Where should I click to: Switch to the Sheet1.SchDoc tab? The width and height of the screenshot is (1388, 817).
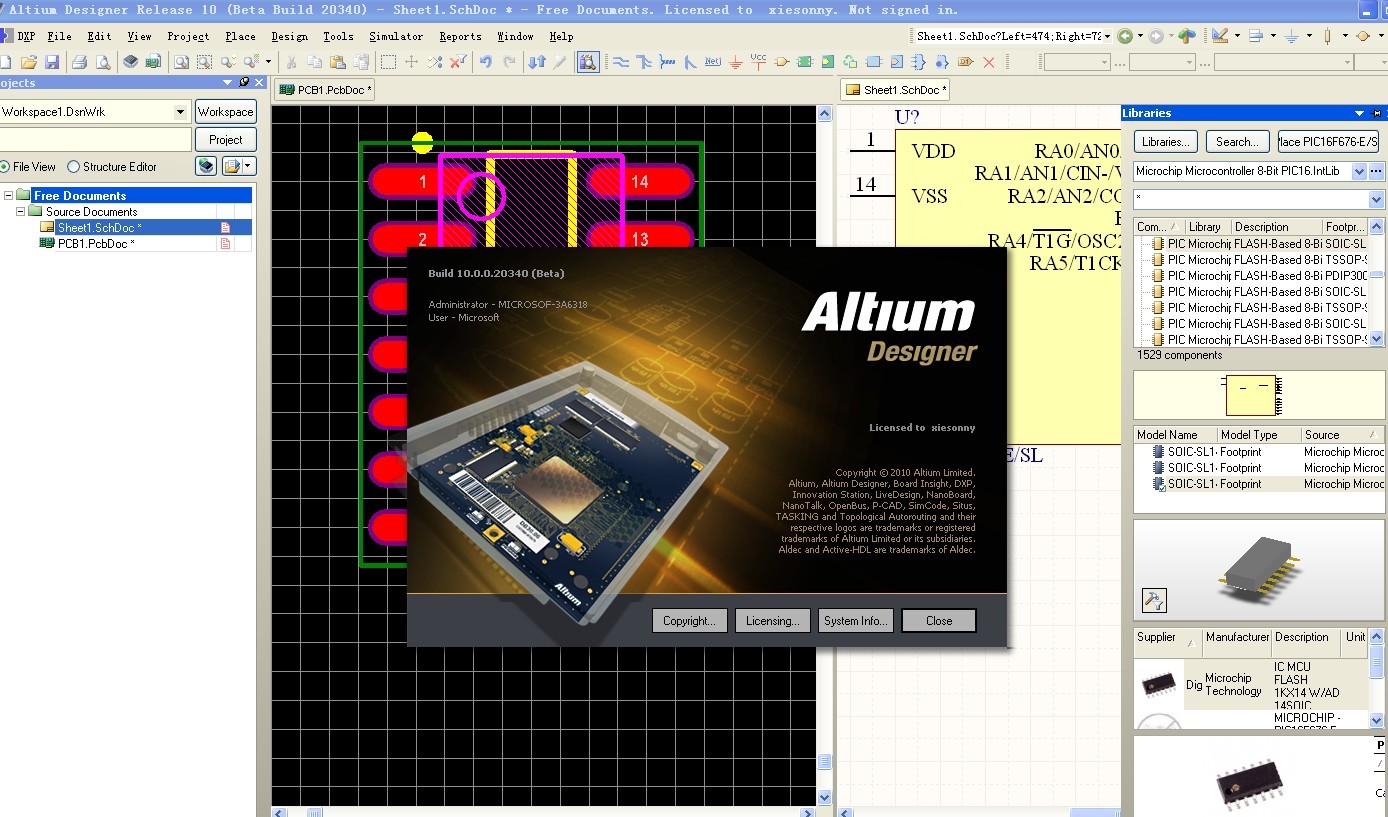[x=895, y=90]
